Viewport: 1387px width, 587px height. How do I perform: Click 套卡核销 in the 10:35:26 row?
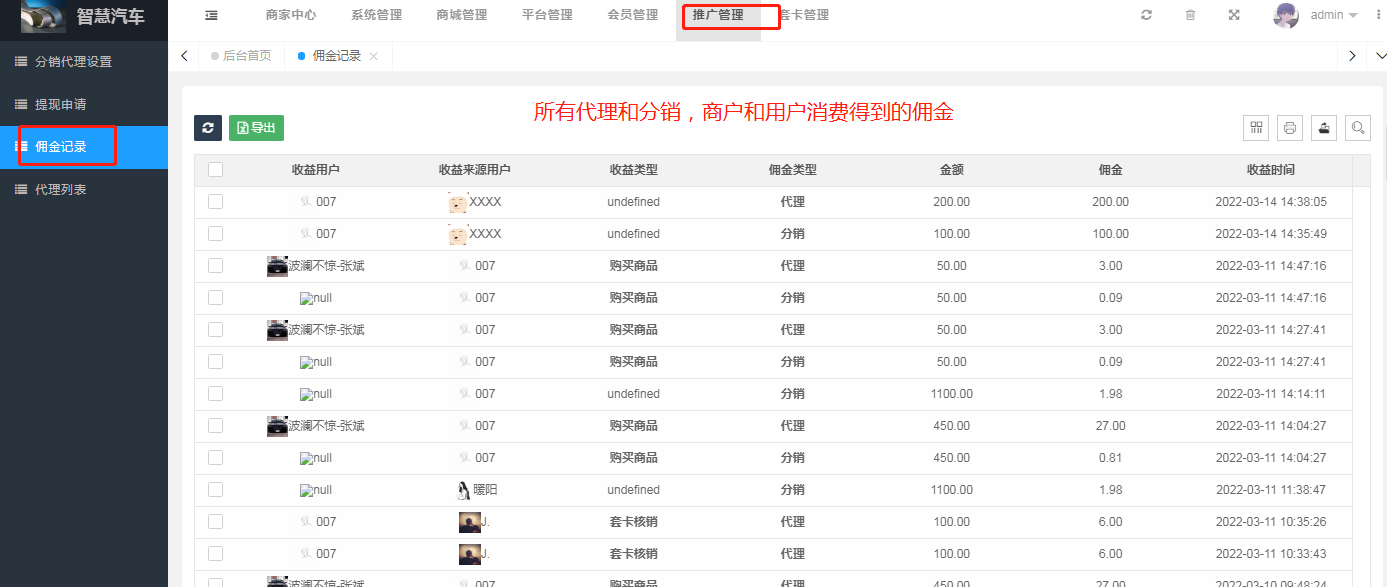click(634, 522)
